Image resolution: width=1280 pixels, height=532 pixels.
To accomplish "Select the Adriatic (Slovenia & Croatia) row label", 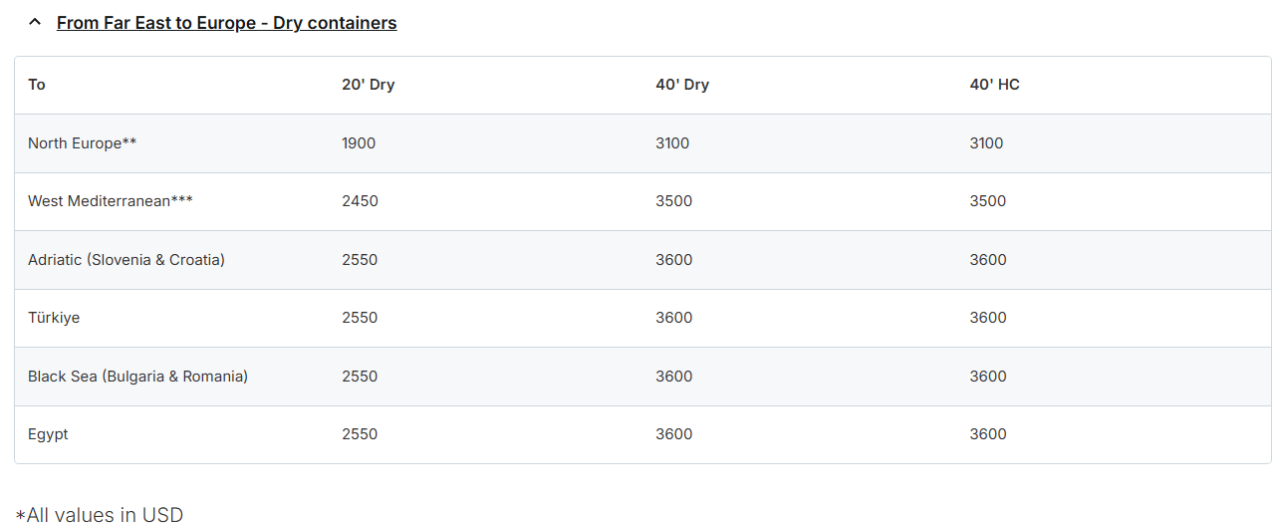I will tap(126, 260).
